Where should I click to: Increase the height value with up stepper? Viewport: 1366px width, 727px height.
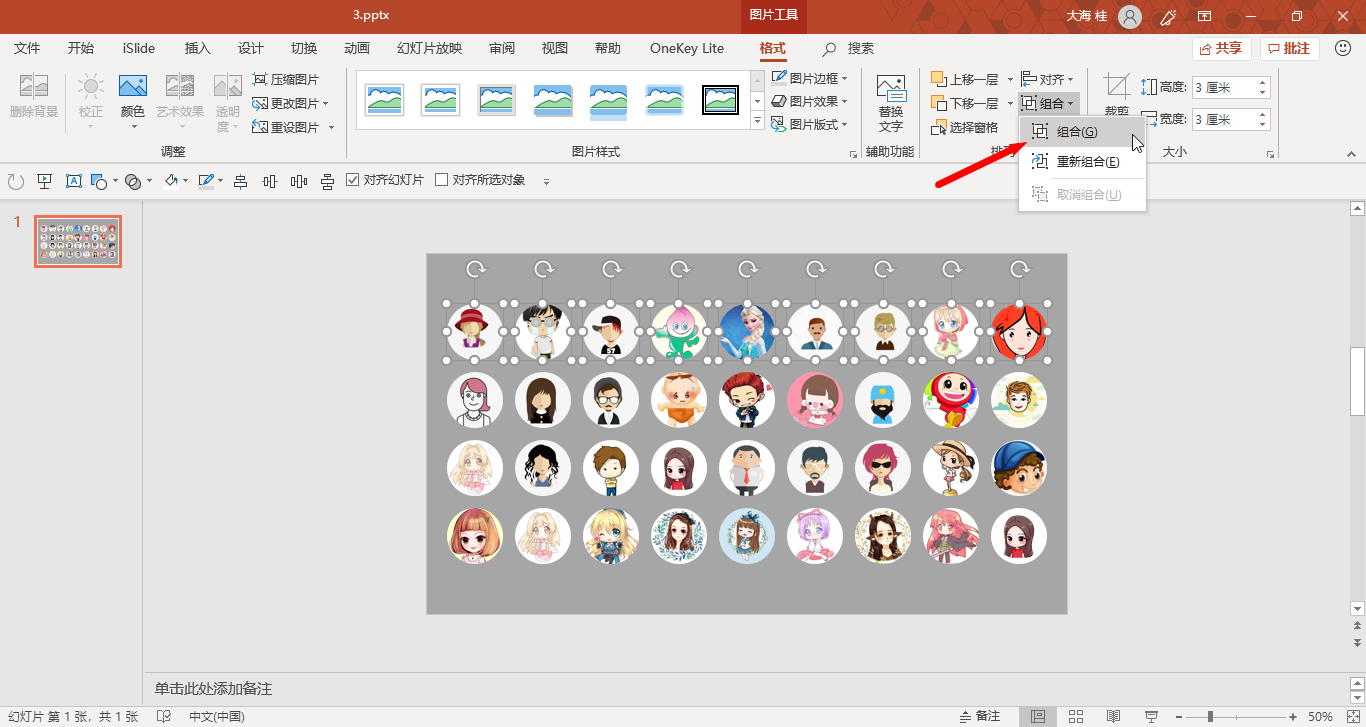pos(1263,83)
